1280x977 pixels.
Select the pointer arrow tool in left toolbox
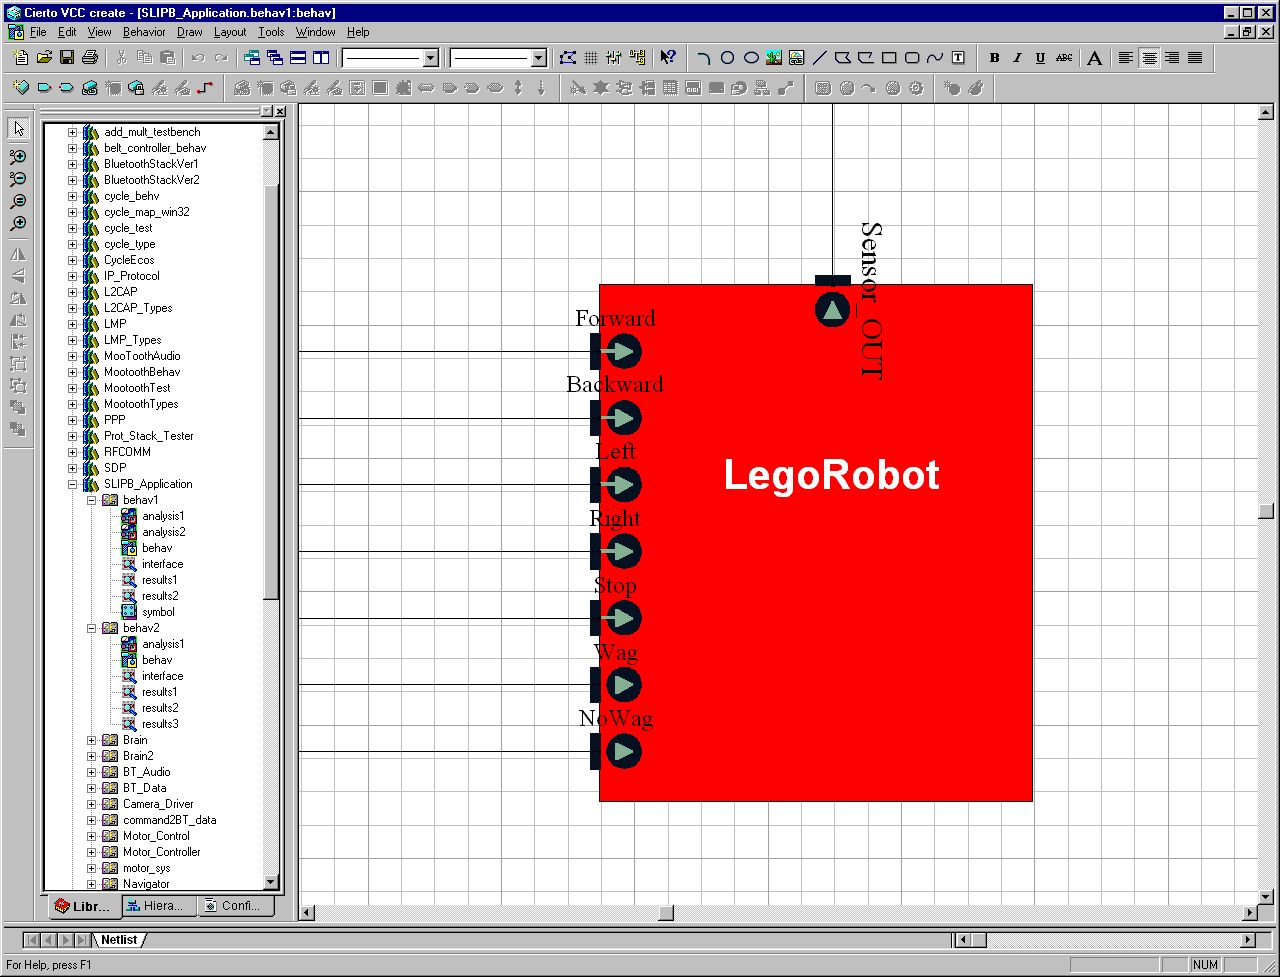pos(18,128)
